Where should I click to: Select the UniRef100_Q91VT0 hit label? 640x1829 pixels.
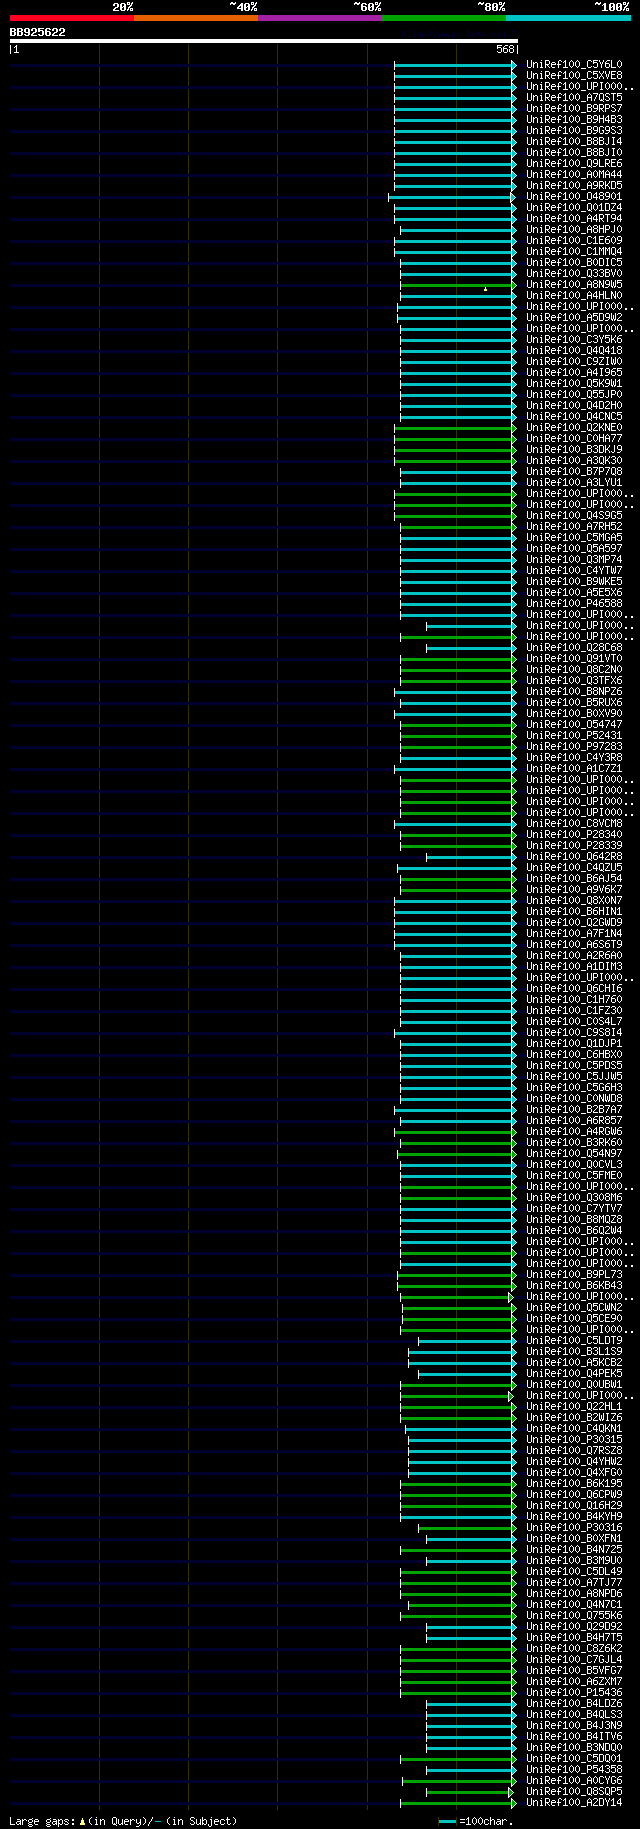574,658
